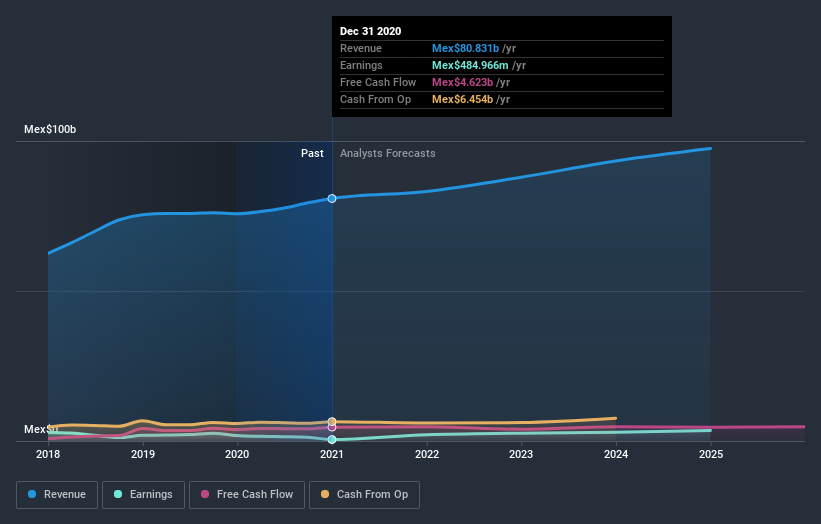Click the Dec 31 2020 tooltip date

371,31
